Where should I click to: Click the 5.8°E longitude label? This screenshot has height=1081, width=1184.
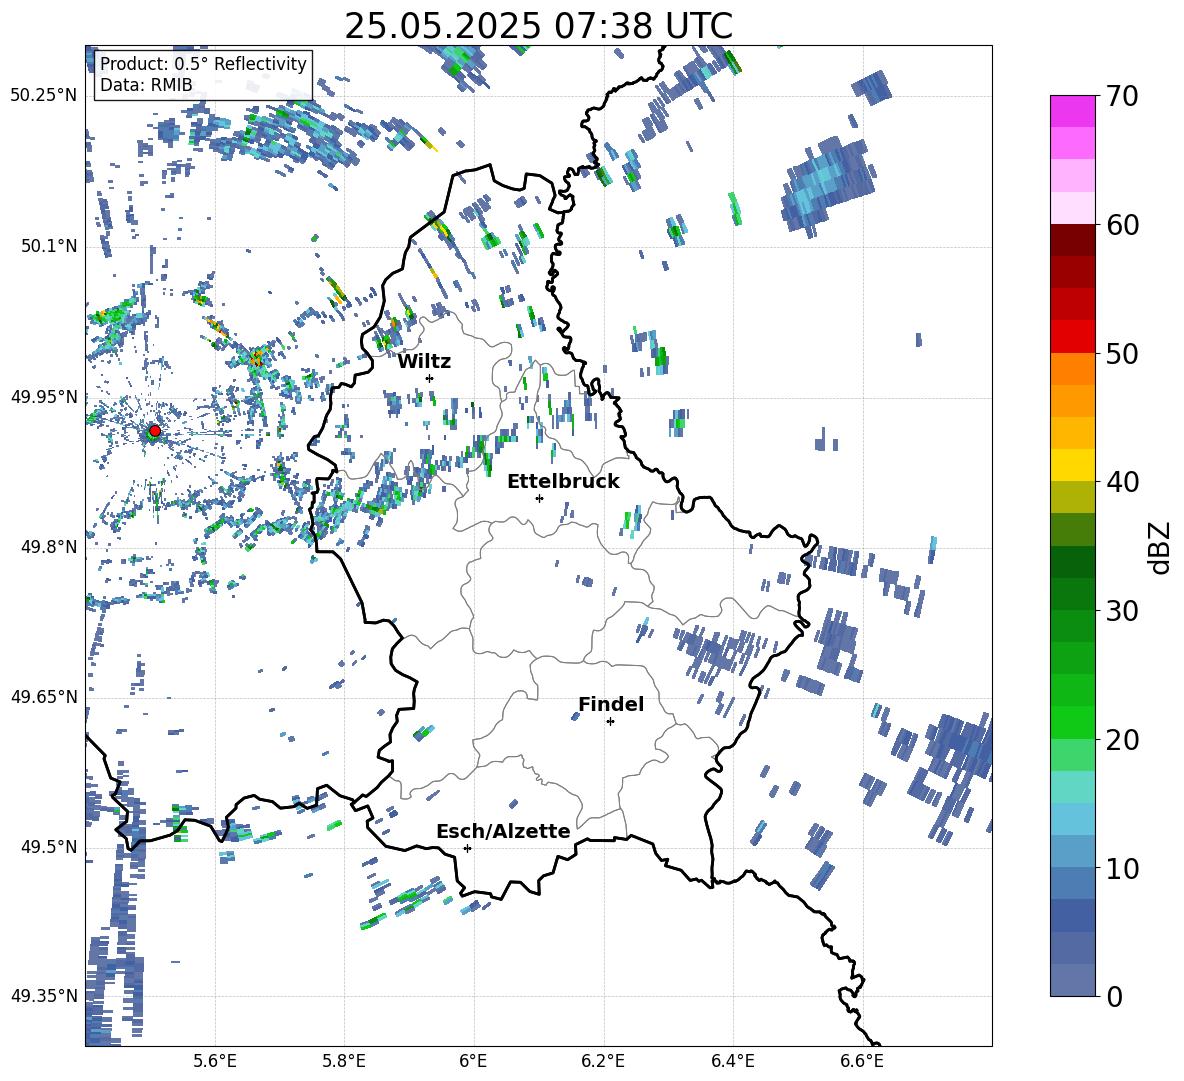click(x=344, y=1061)
